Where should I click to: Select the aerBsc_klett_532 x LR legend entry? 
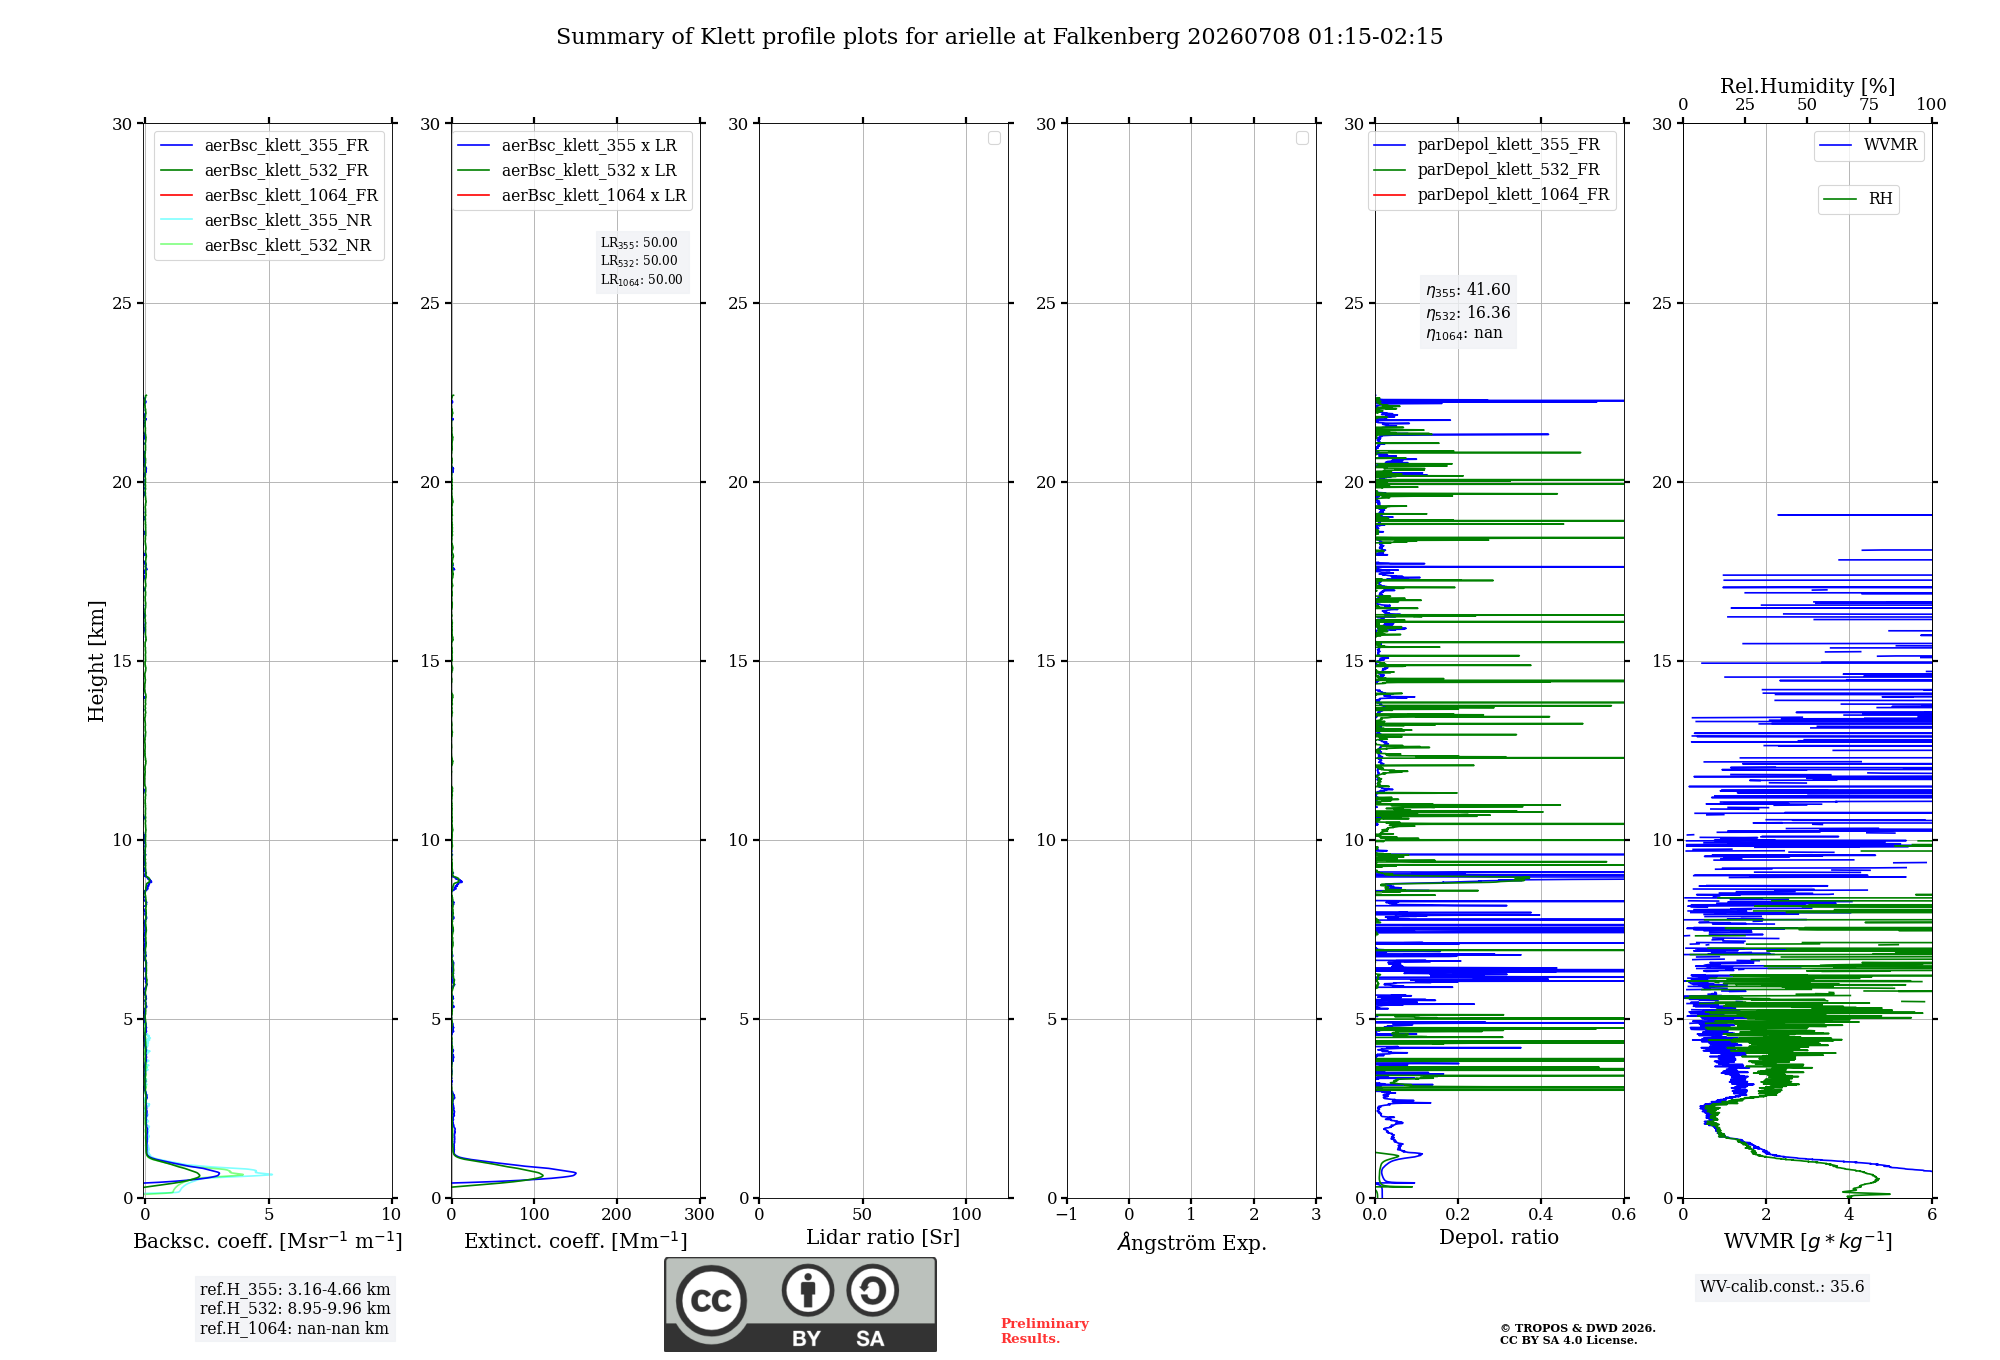567,171
